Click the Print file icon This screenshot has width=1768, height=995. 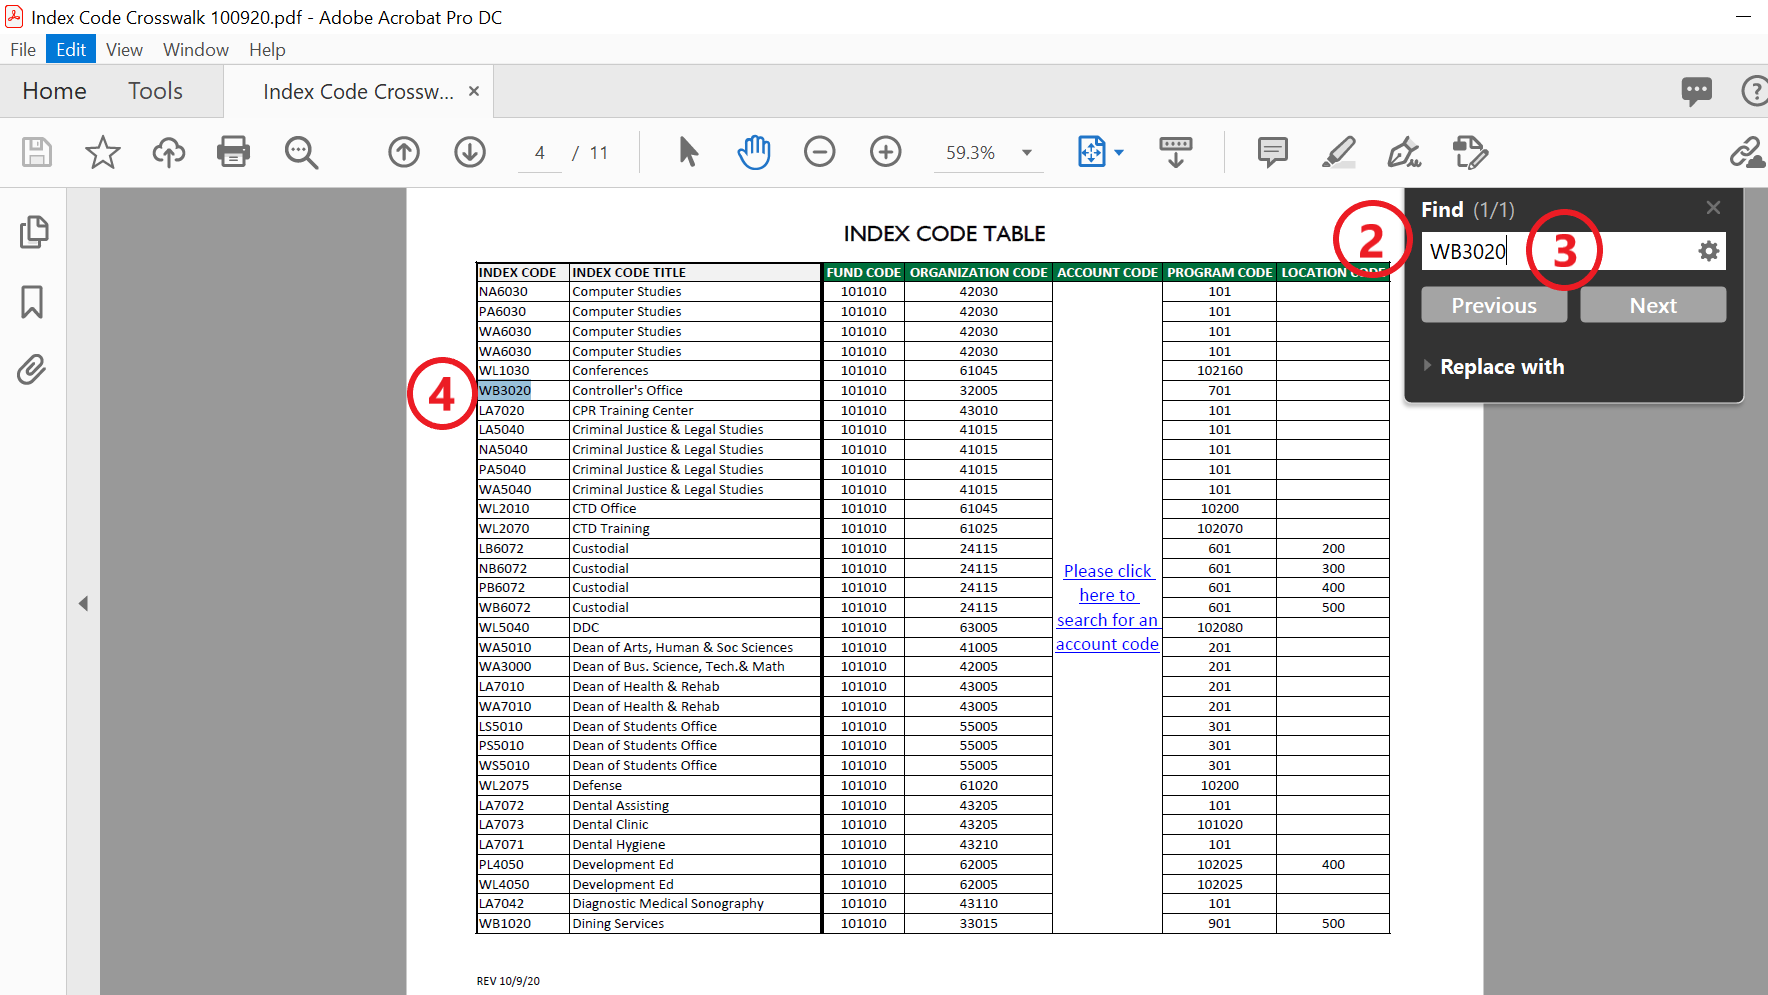coord(233,152)
